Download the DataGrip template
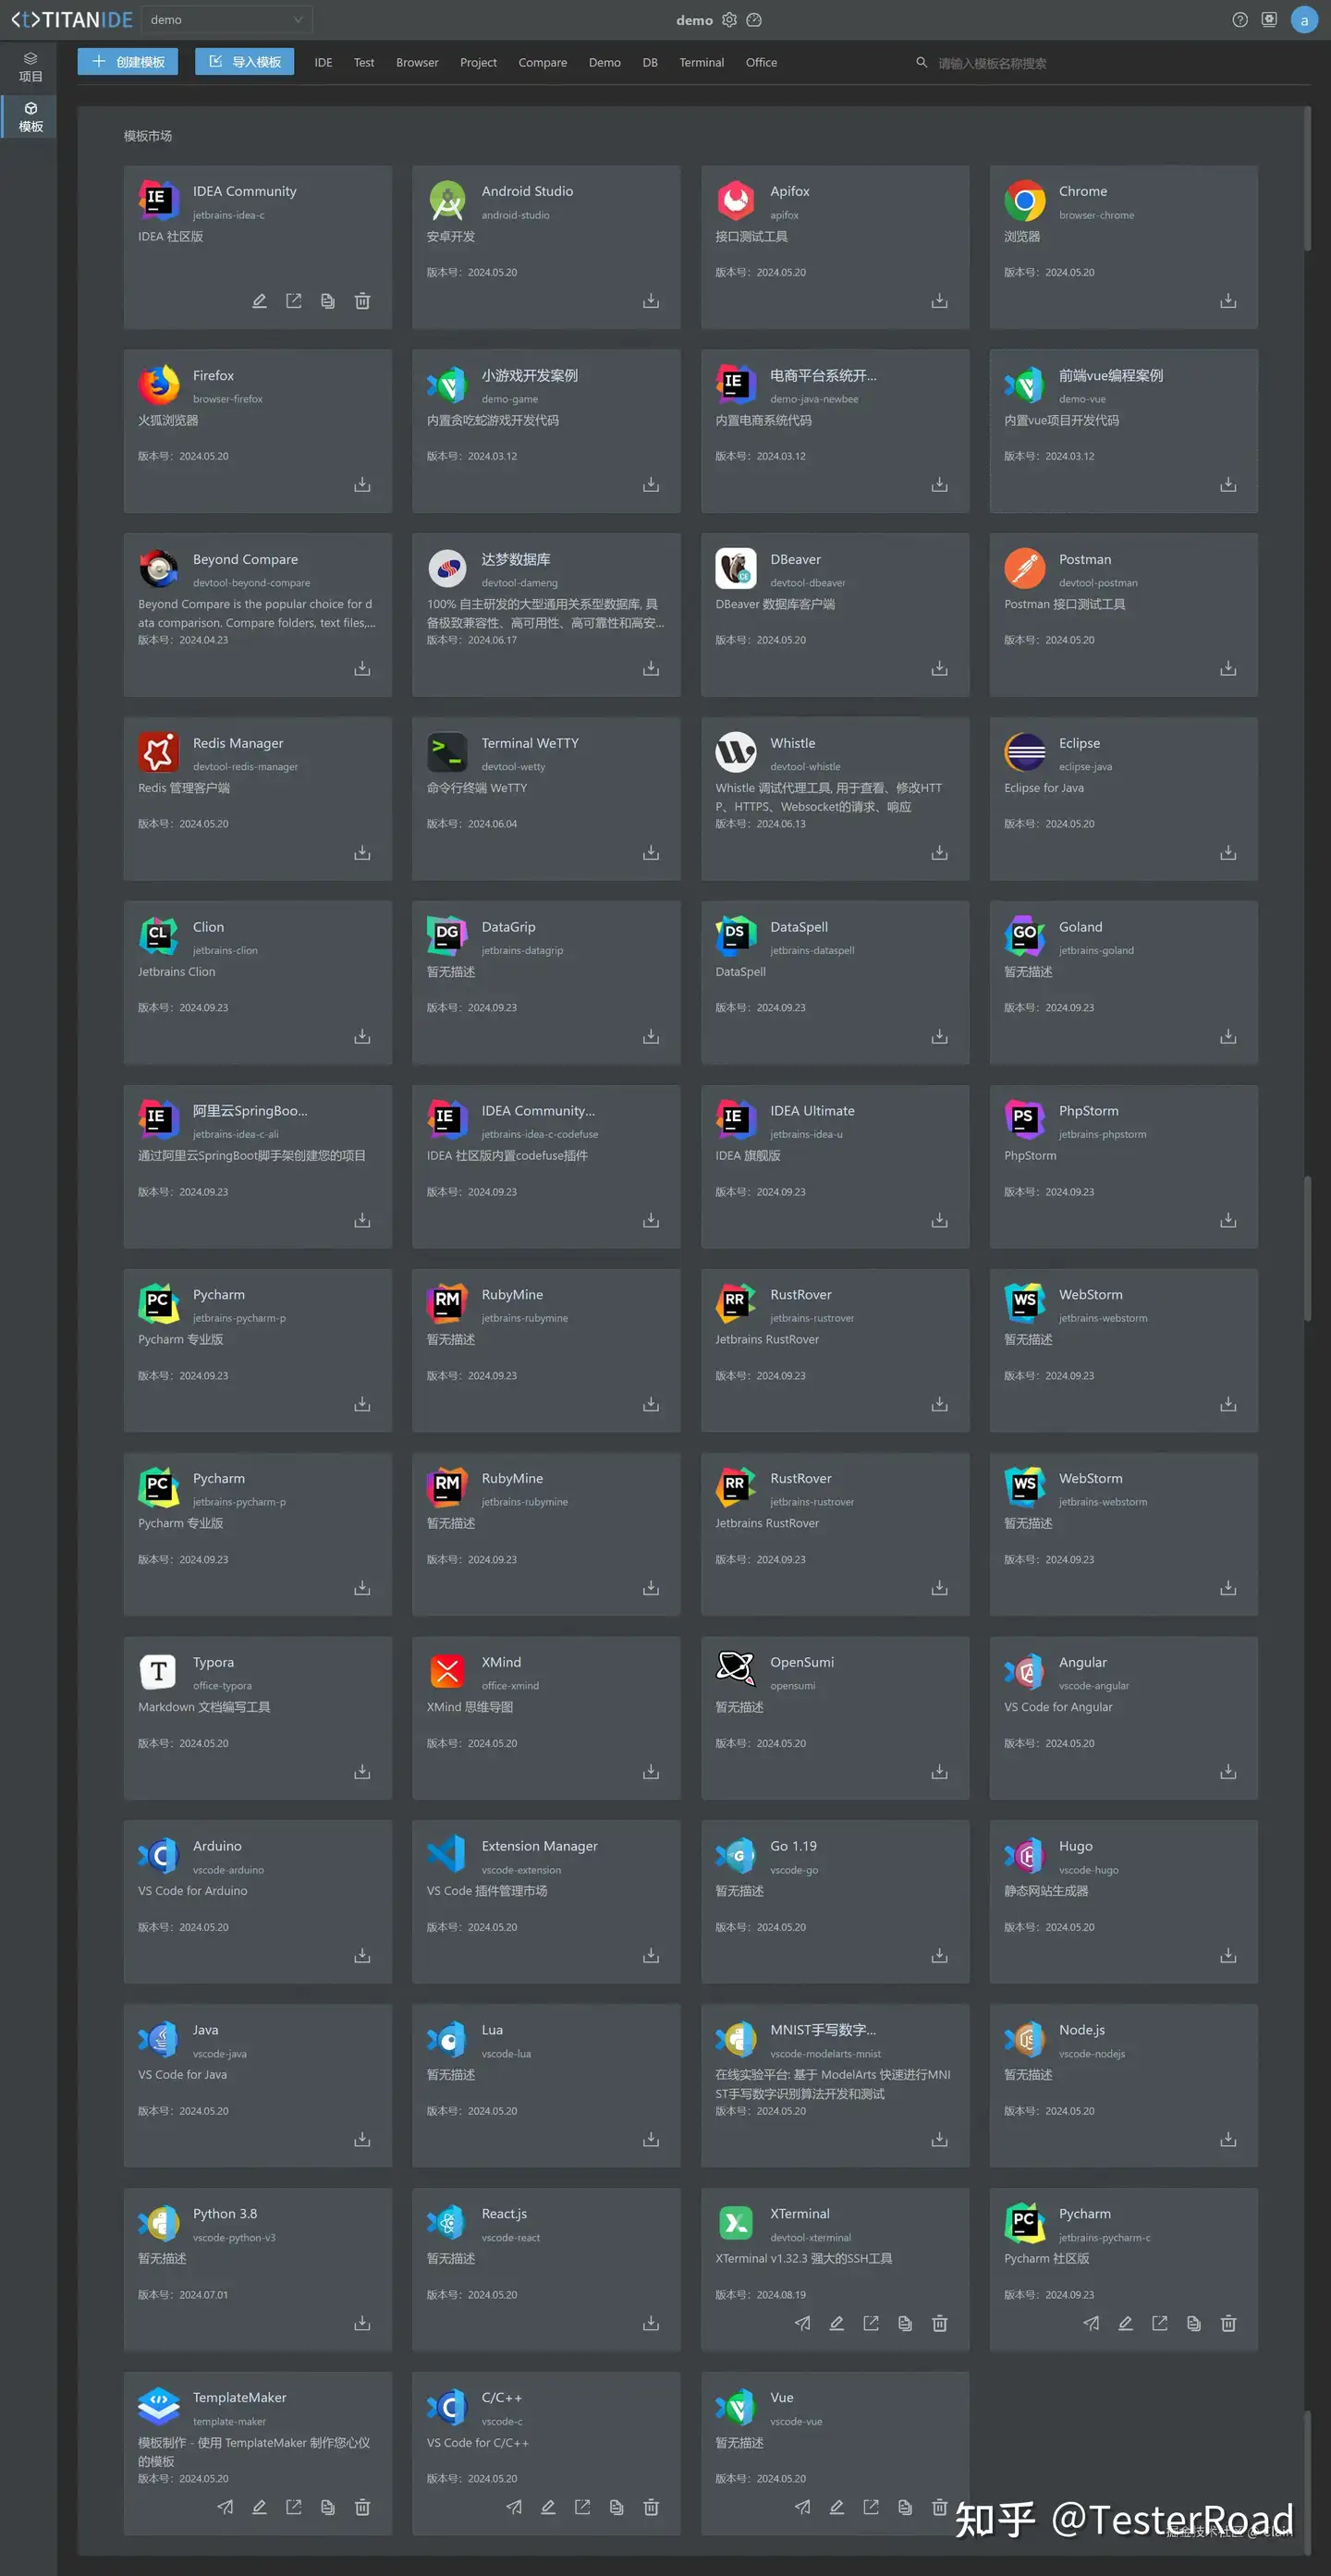 [x=651, y=1037]
